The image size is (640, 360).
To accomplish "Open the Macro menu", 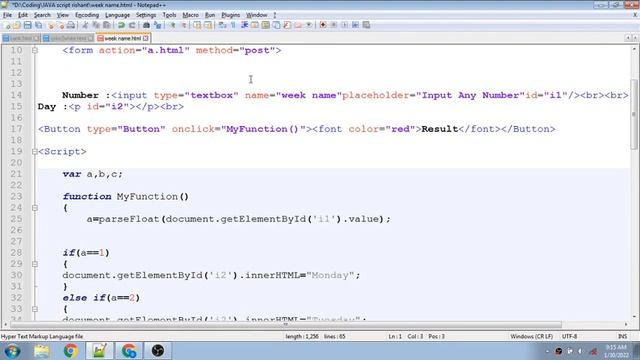I will pos(190,15).
